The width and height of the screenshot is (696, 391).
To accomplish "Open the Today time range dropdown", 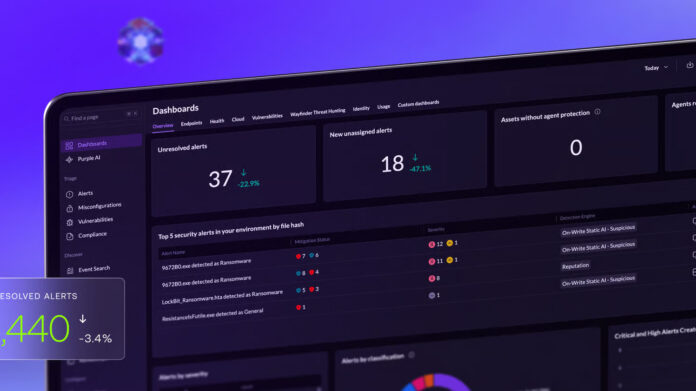I will tap(656, 68).
